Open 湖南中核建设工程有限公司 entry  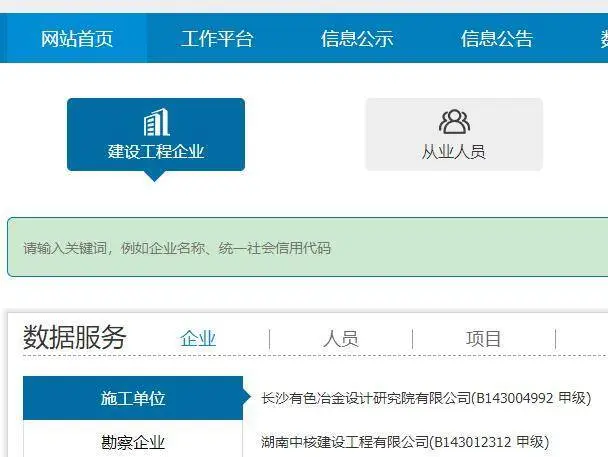[x=405, y=441]
